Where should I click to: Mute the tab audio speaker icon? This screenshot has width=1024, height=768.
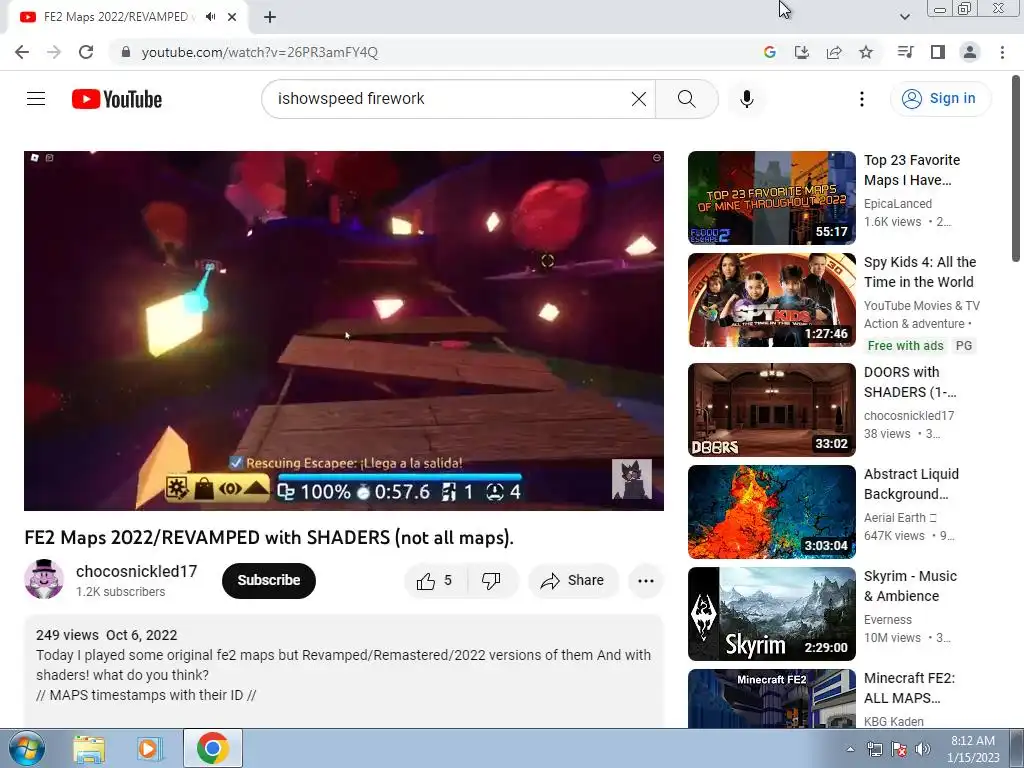210,17
